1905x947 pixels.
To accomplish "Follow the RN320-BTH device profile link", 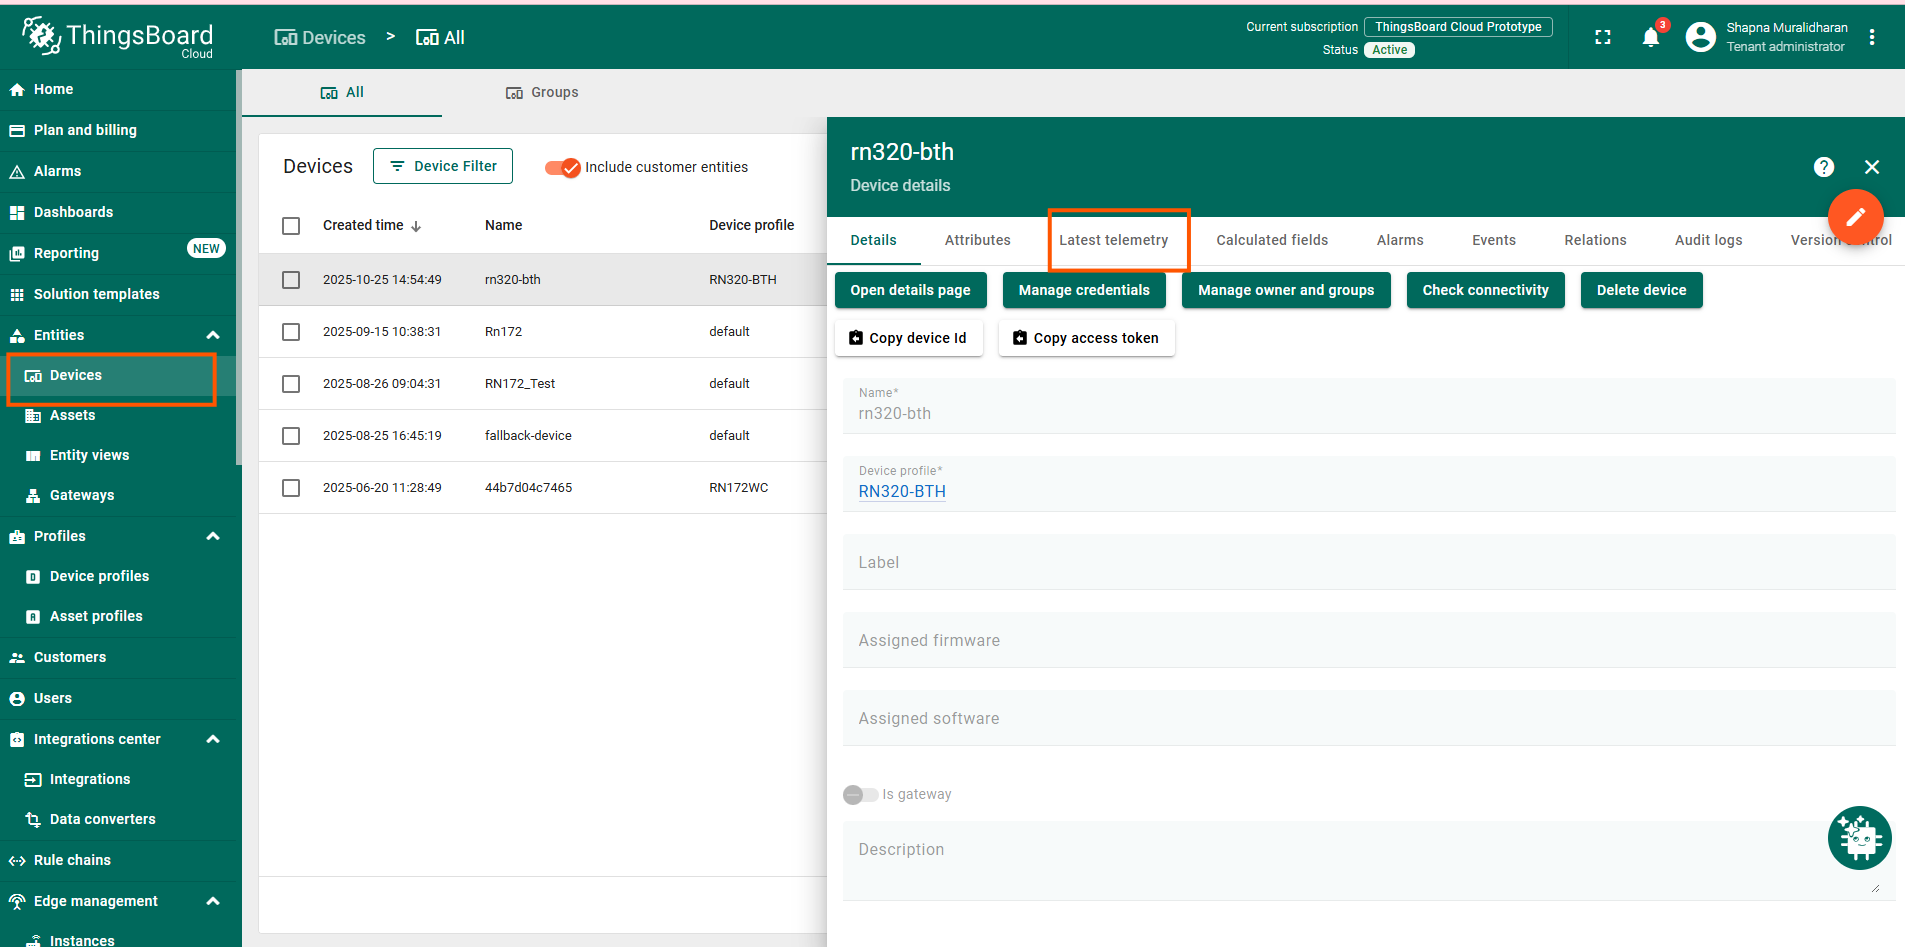I will 902,491.
